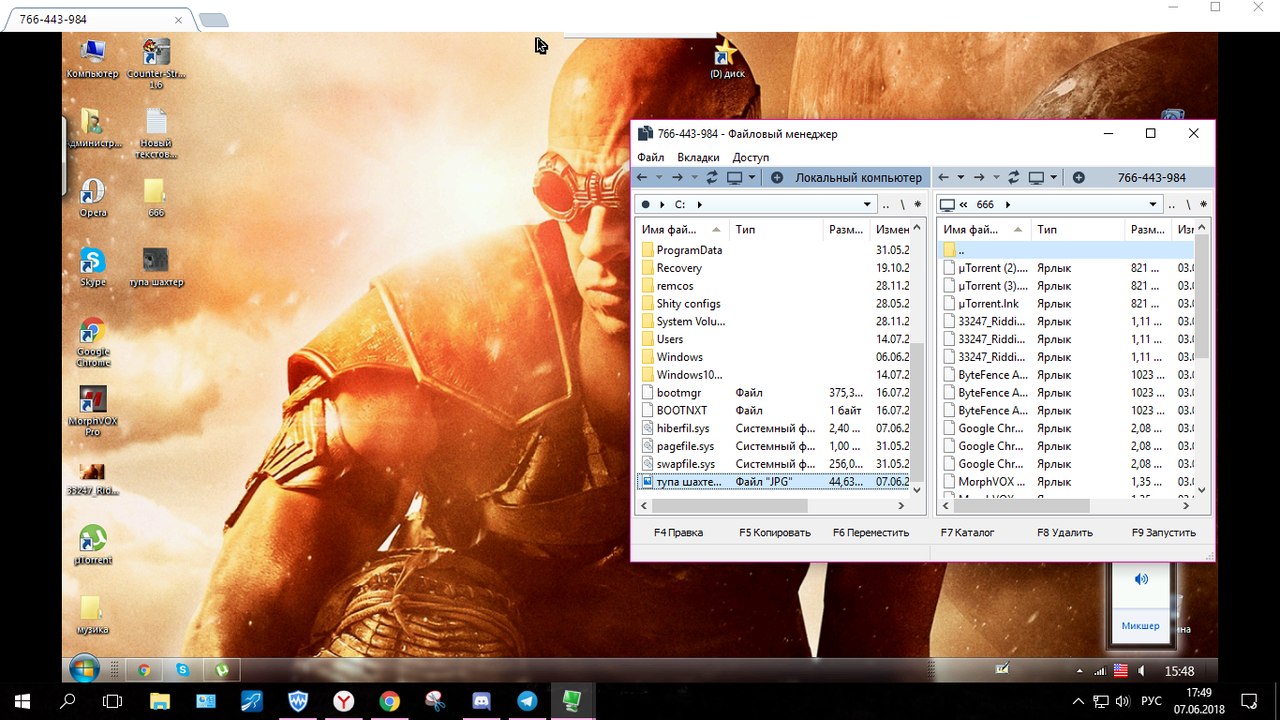Open Telegram from the Windows taskbar
This screenshot has height=720, width=1280.
[527, 701]
